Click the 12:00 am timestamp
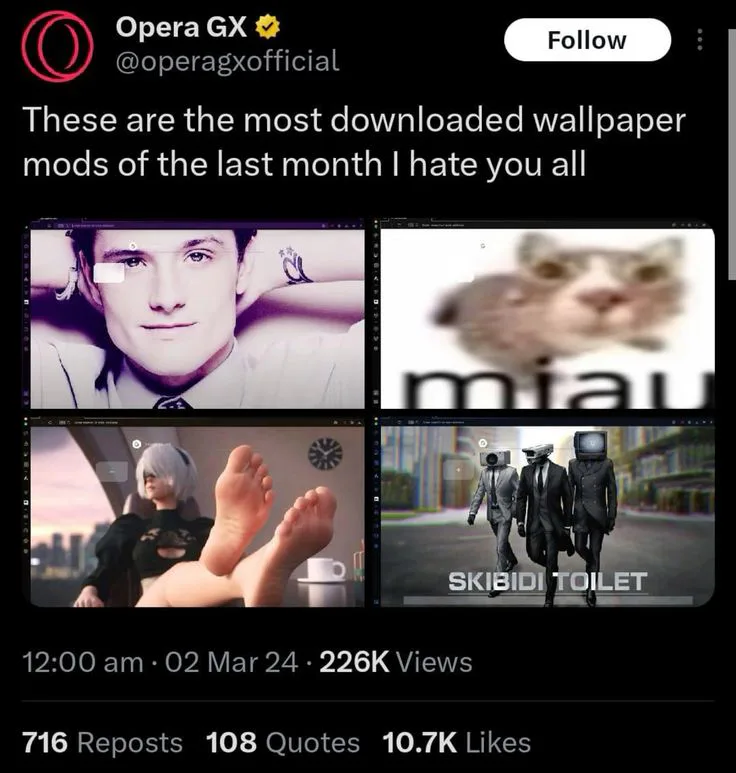Image resolution: width=736 pixels, height=773 pixels. pos(83,662)
